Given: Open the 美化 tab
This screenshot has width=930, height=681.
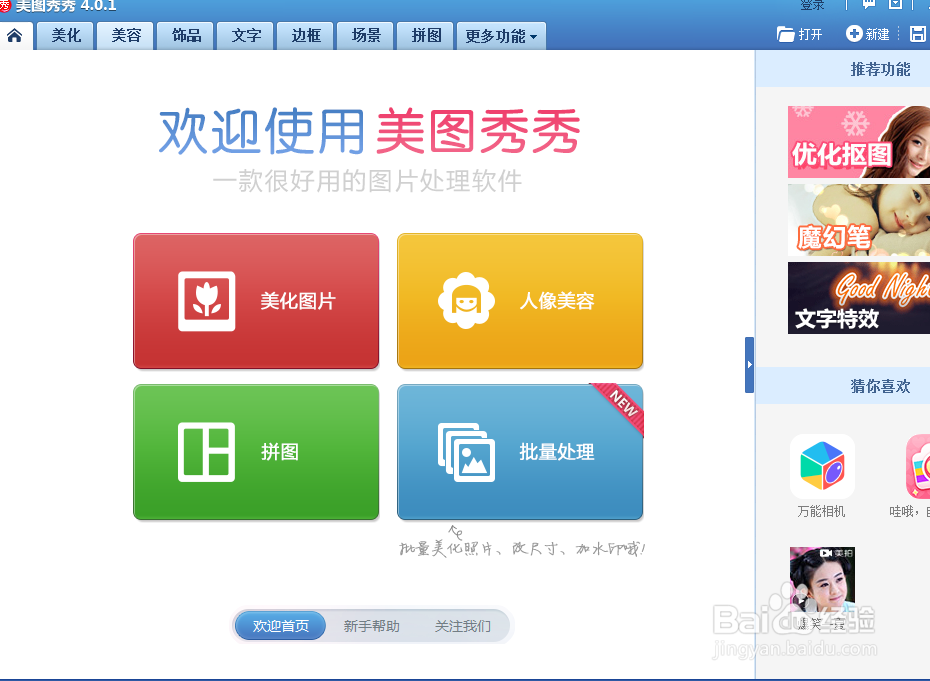Looking at the screenshot, I should click(66, 36).
